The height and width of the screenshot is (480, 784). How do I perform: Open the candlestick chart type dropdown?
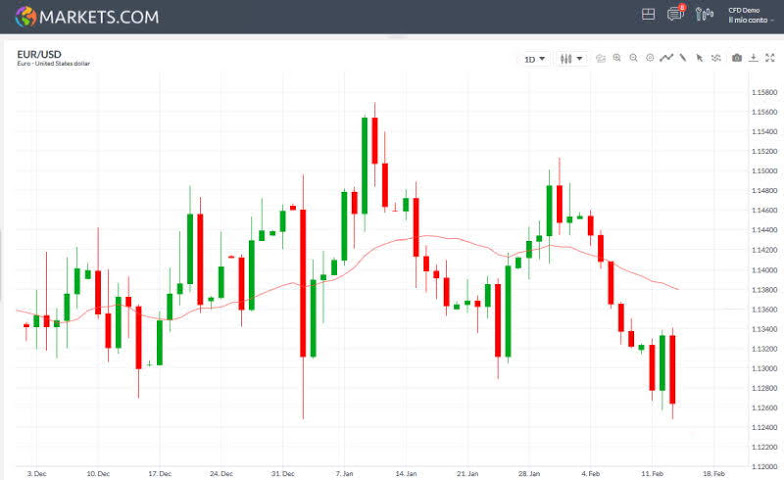(x=572, y=59)
